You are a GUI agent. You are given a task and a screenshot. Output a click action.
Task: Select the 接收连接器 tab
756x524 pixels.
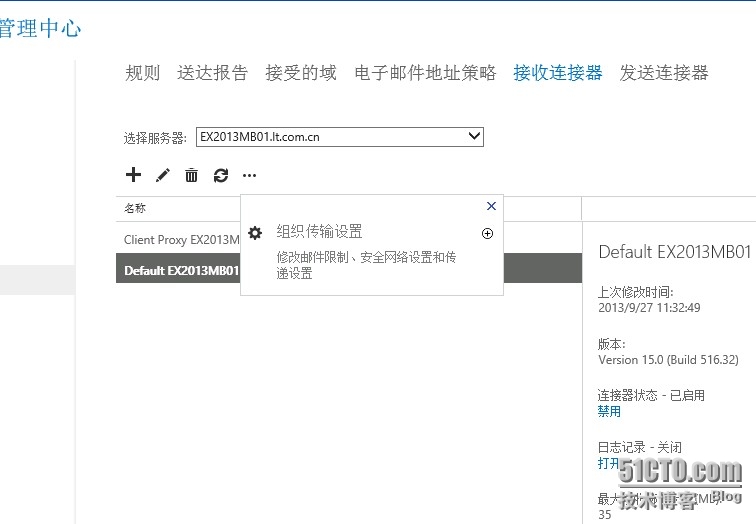558,73
